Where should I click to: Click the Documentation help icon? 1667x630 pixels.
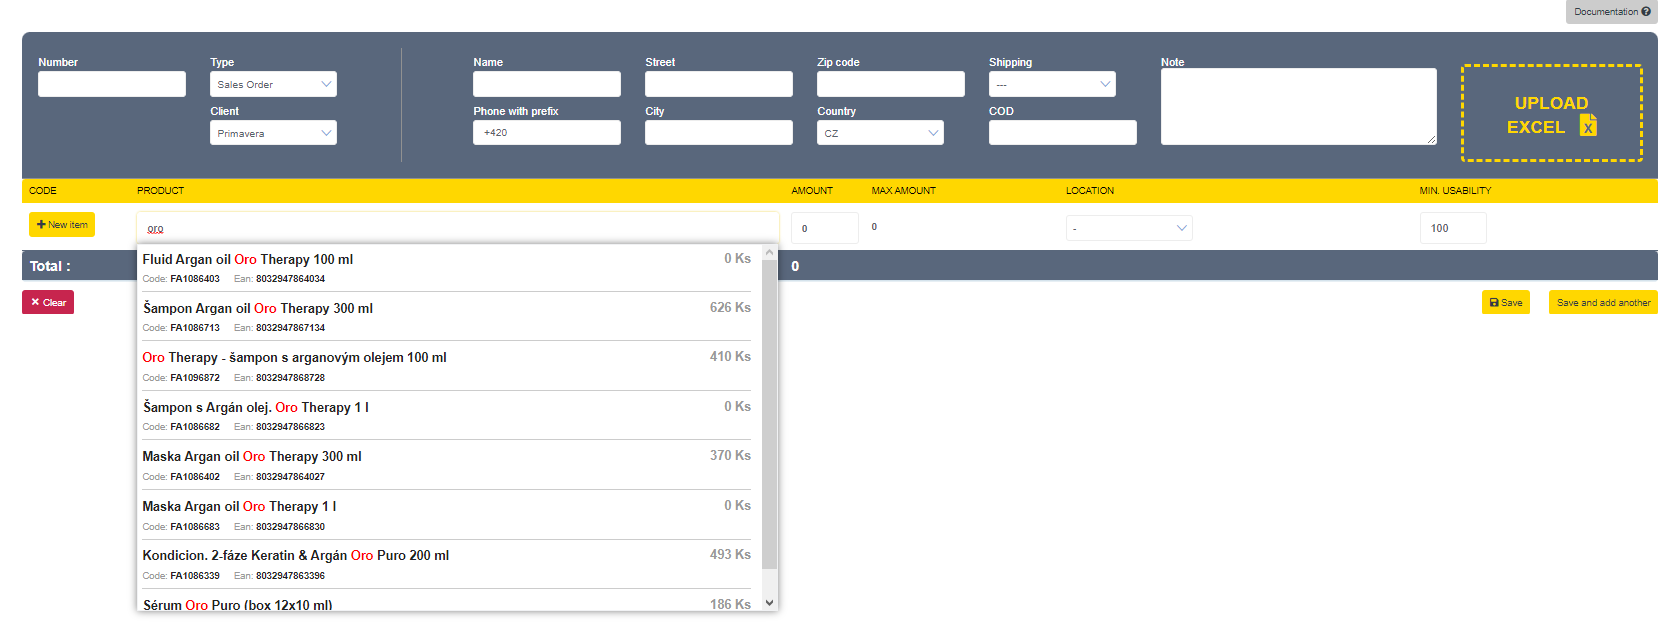(1646, 12)
